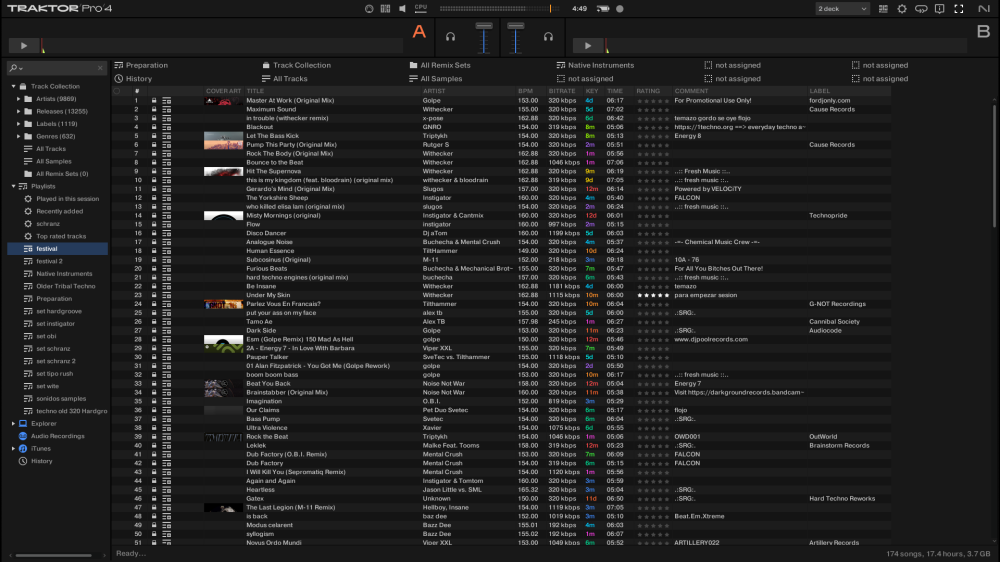Open the All Remix Sets favorite
This screenshot has width=1000, height=562.
440,65
